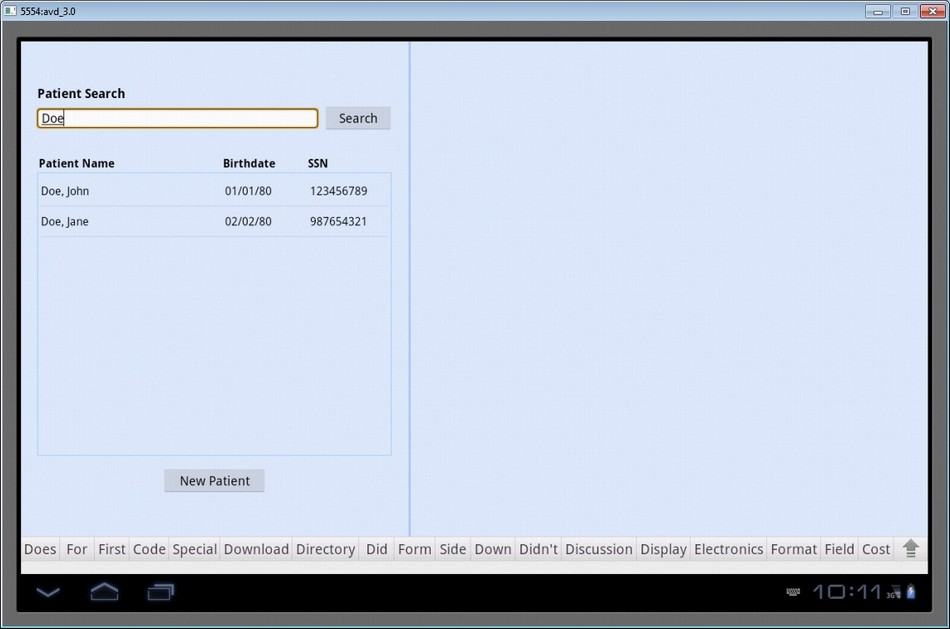The height and width of the screenshot is (629, 950).
Task: Pick the "Format" suggestion
Action: click(794, 549)
